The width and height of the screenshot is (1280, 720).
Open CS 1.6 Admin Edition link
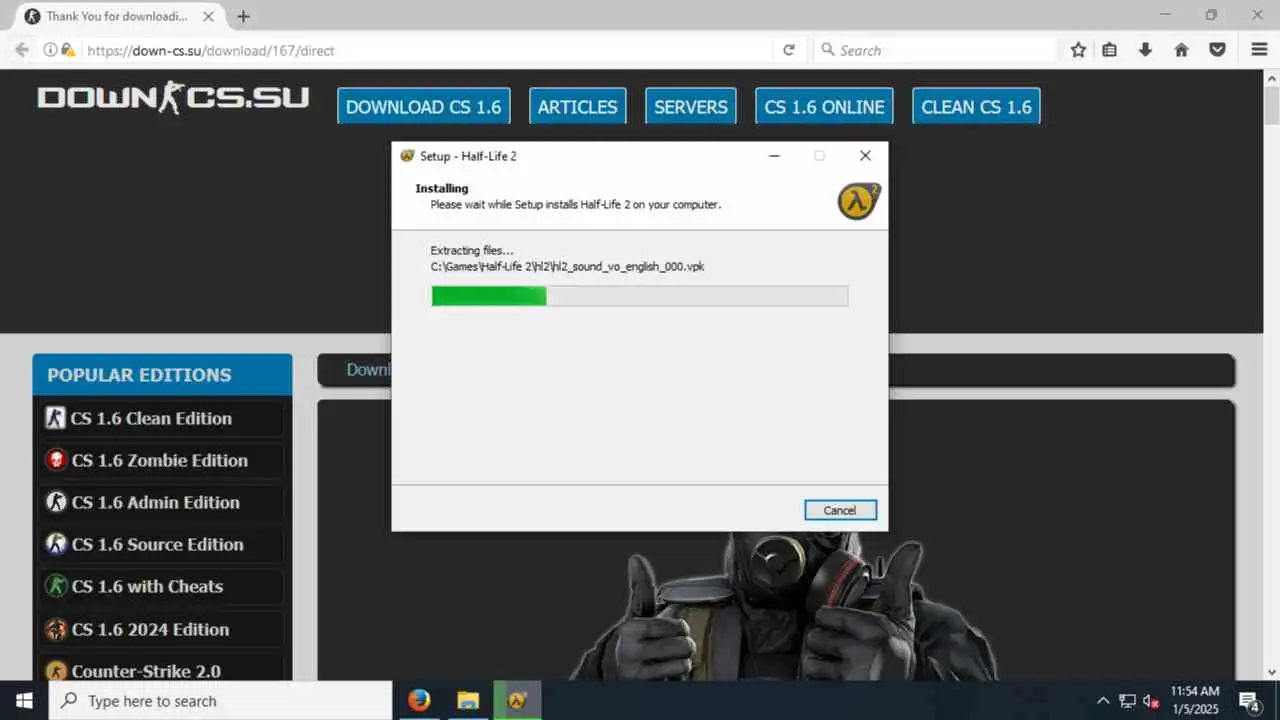point(155,502)
